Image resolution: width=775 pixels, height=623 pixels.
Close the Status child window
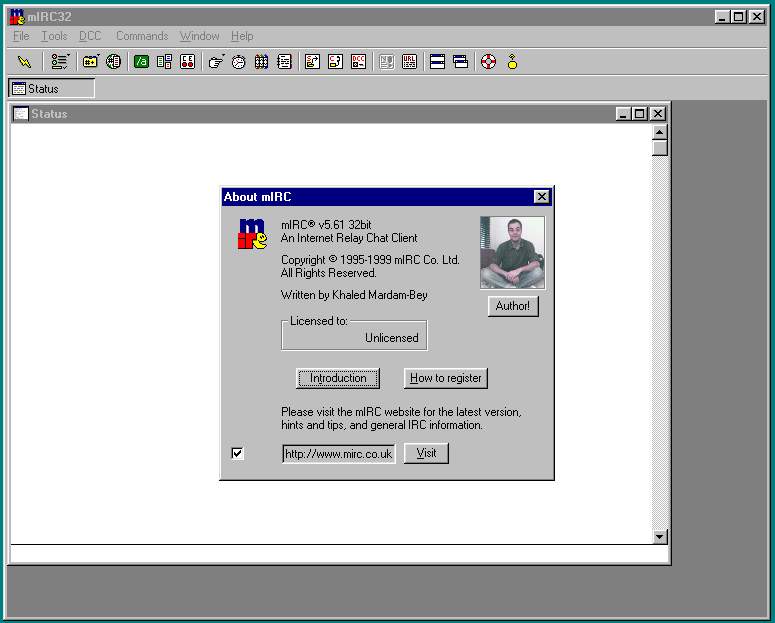coord(657,114)
